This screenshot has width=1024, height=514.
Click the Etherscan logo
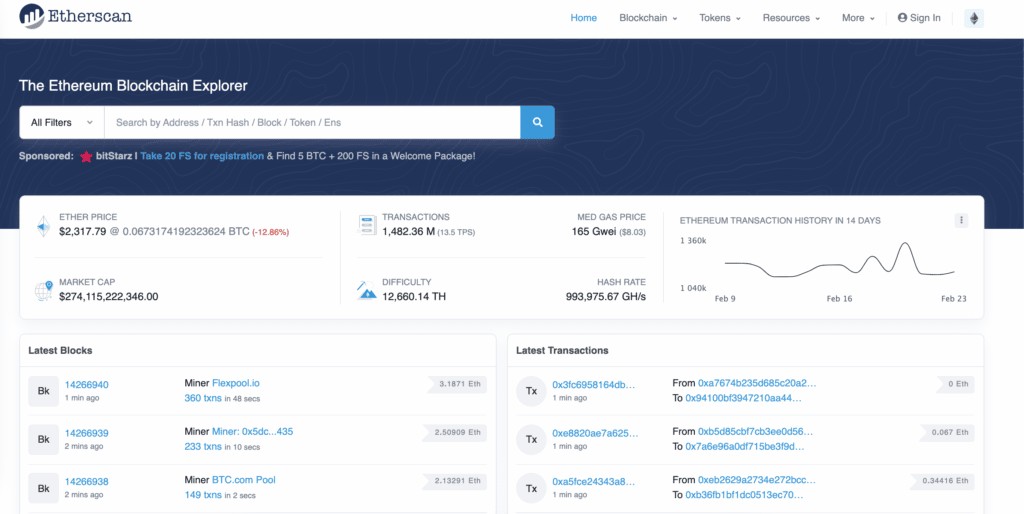coord(75,17)
